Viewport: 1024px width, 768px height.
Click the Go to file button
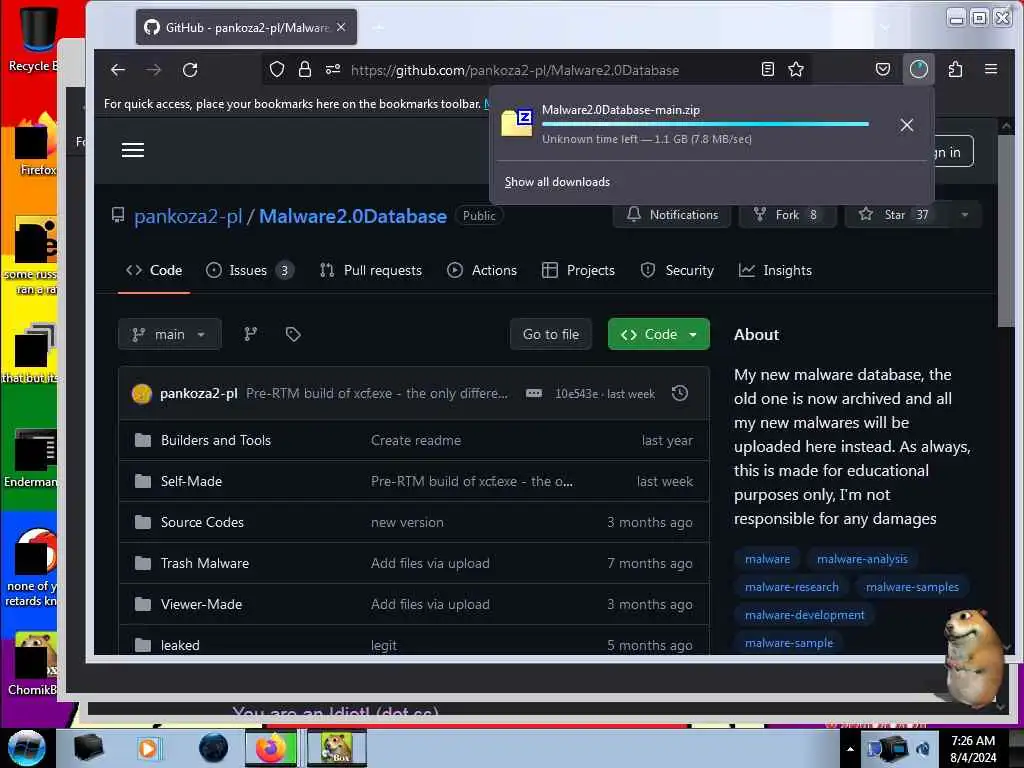551,334
